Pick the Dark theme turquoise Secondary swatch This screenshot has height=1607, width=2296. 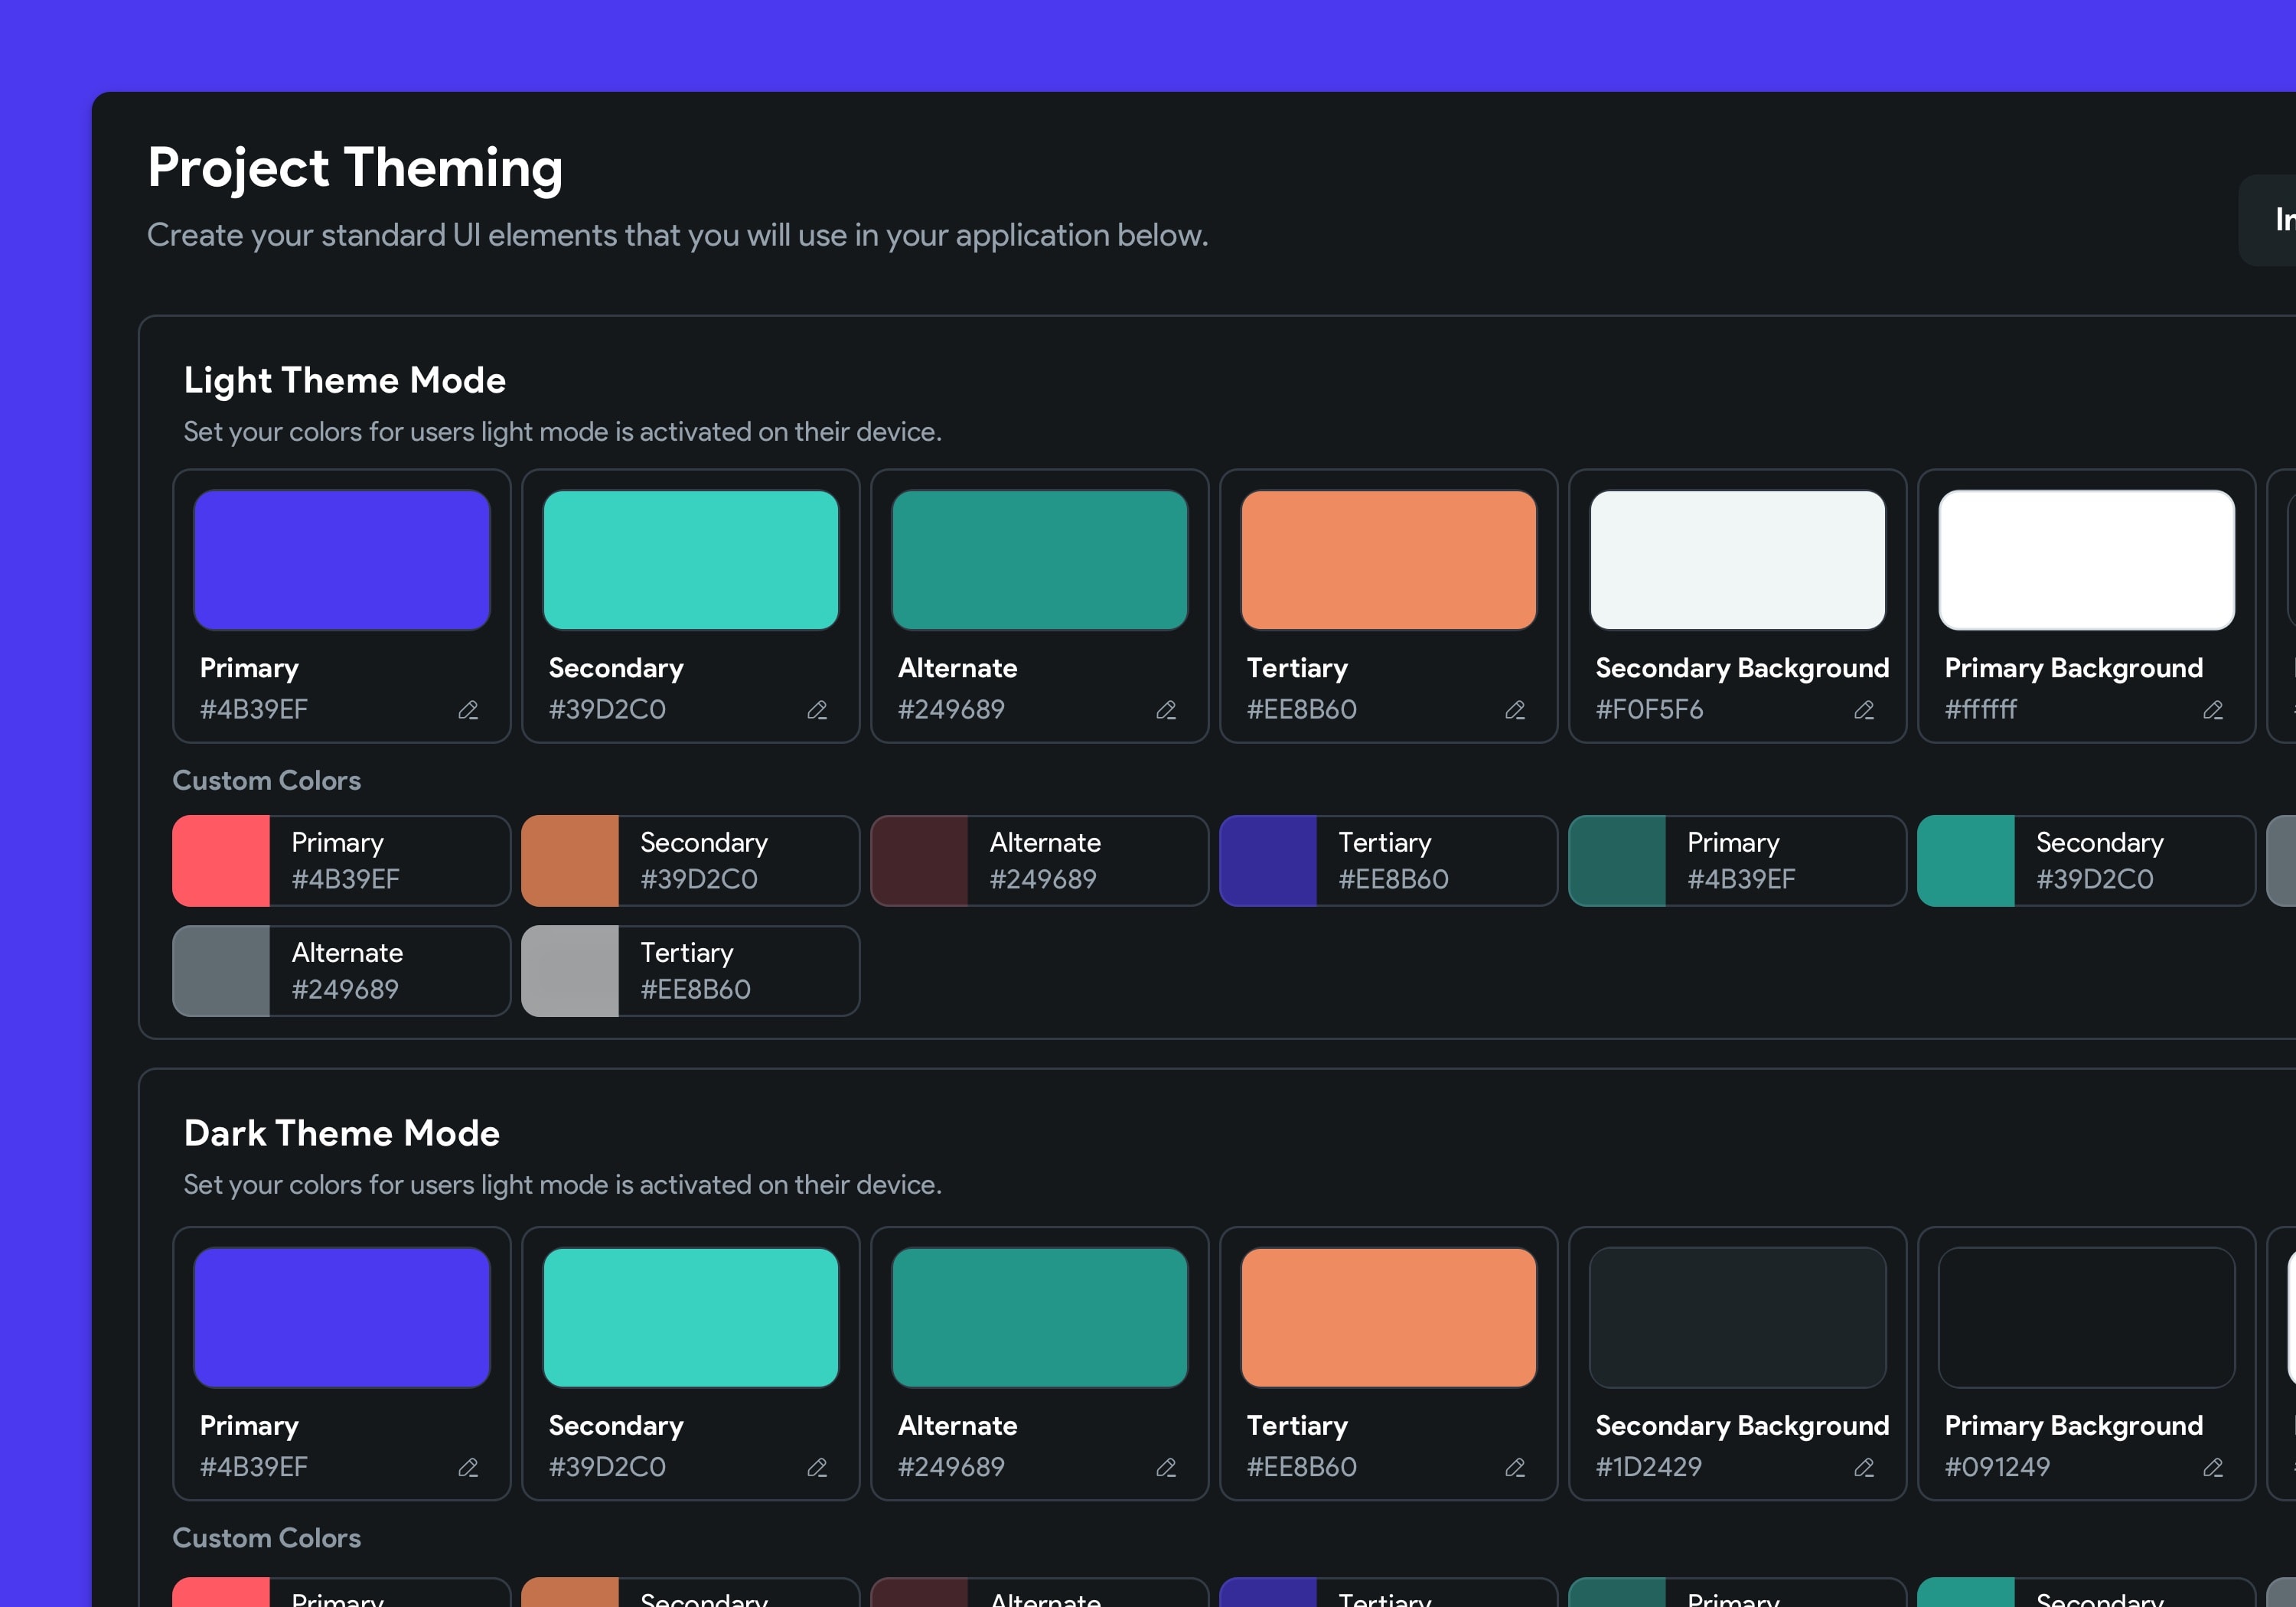tap(690, 1317)
